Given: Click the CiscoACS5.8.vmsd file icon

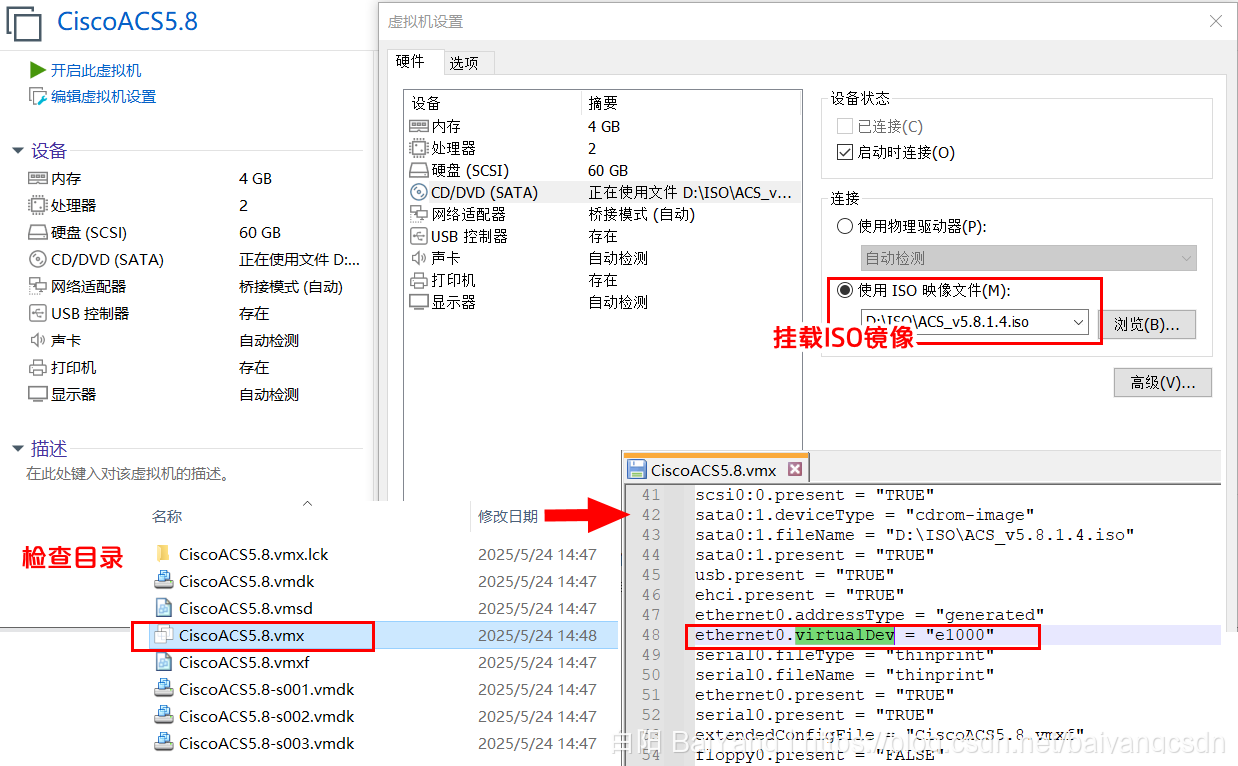Looking at the screenshot, I should coord(164,608).
